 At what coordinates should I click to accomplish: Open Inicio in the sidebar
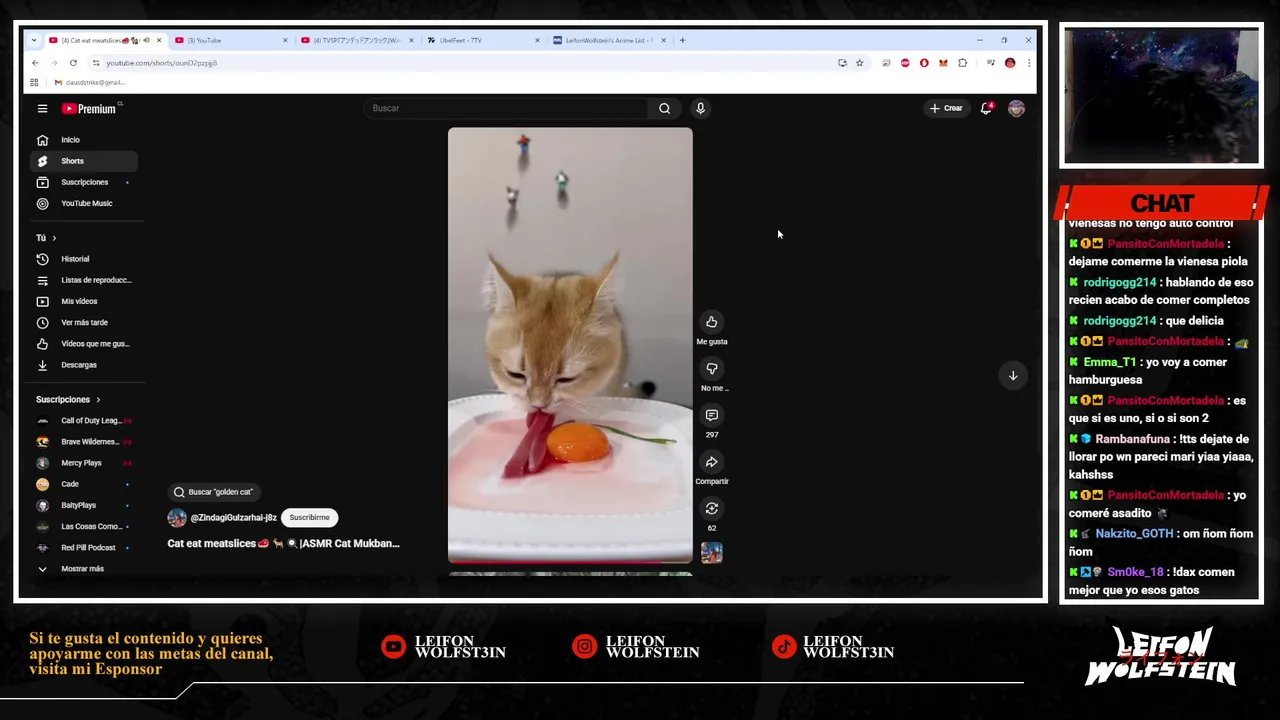83,140
